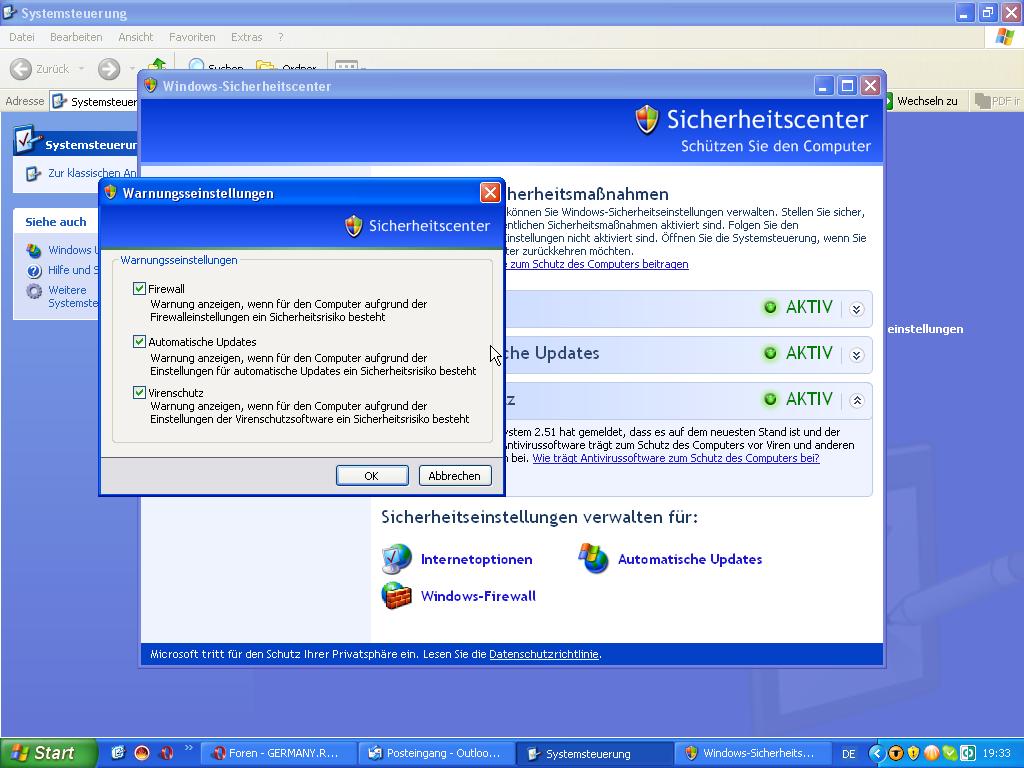Open the Ansicht menu
Screen dimensions: 1024x768
click(x=135, y=37)
